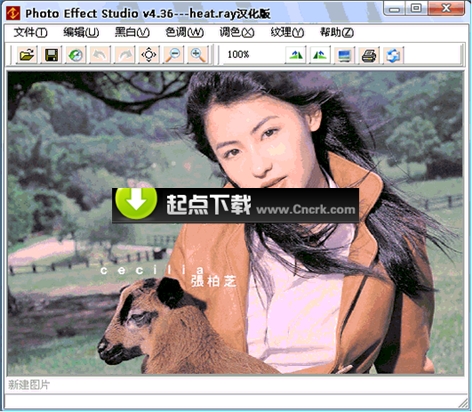
Task: Open the 色调(W) menu
Action: 185,32
